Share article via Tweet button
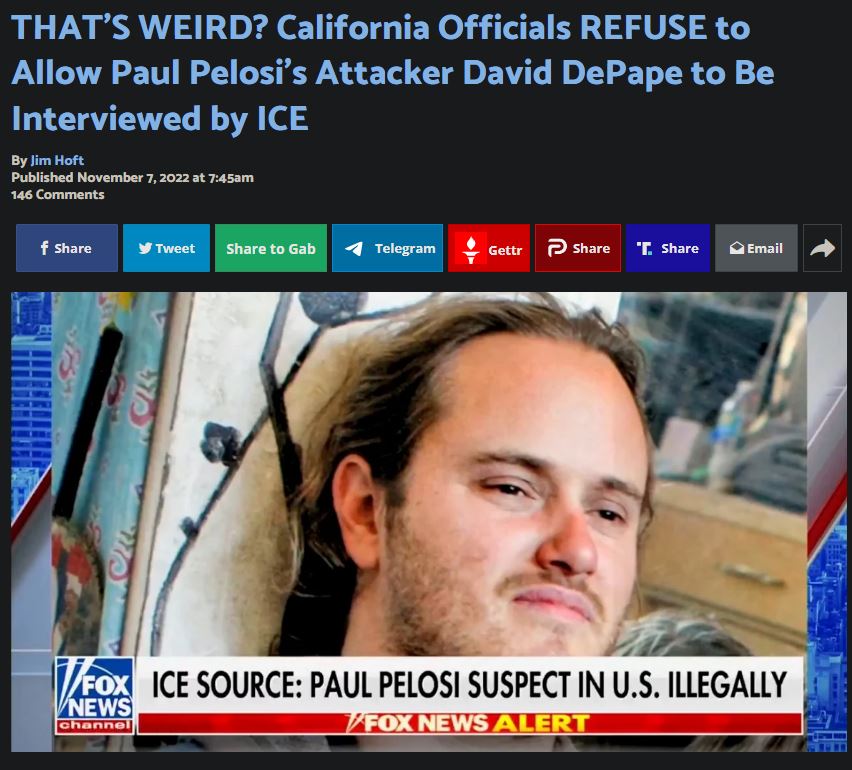852x770 pixels. coord(166,248)
